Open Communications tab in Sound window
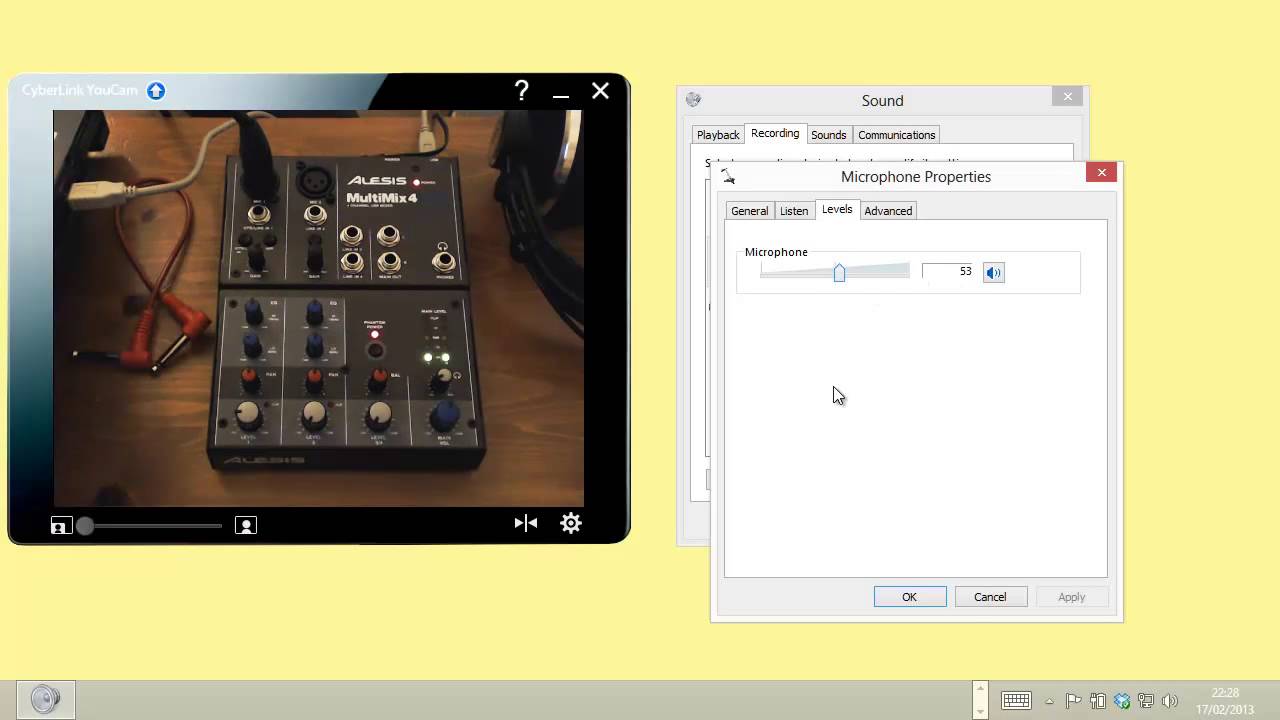Image resolution: width=1280 pixels, height=720 pixels. click(896, 135)
